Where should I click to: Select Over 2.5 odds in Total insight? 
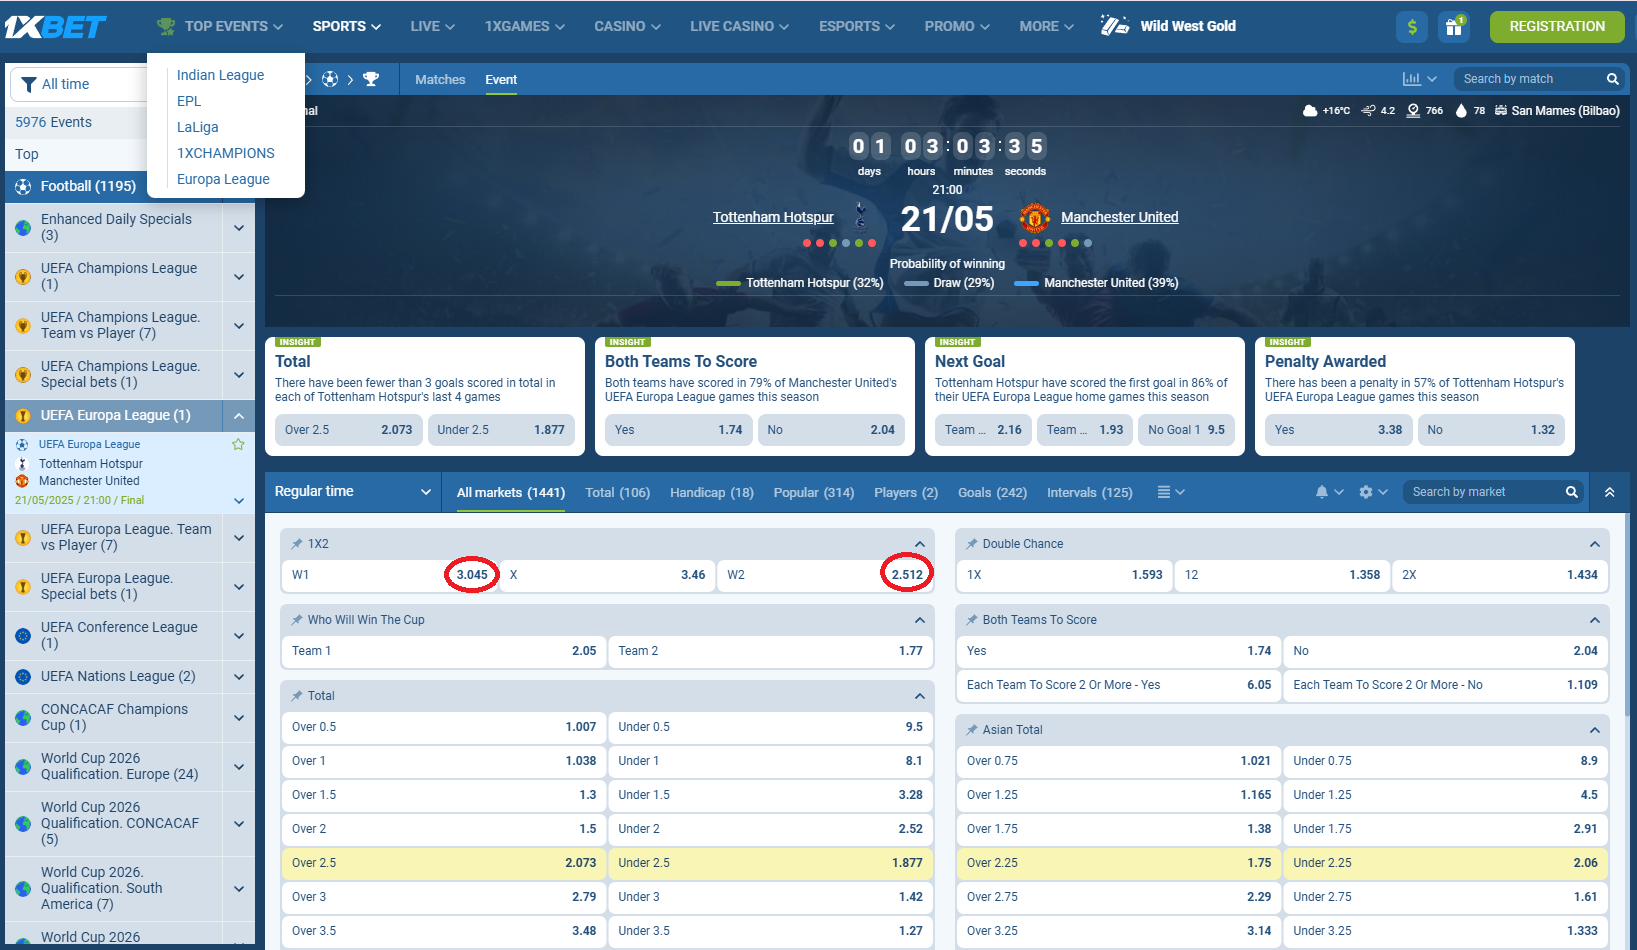349,430
